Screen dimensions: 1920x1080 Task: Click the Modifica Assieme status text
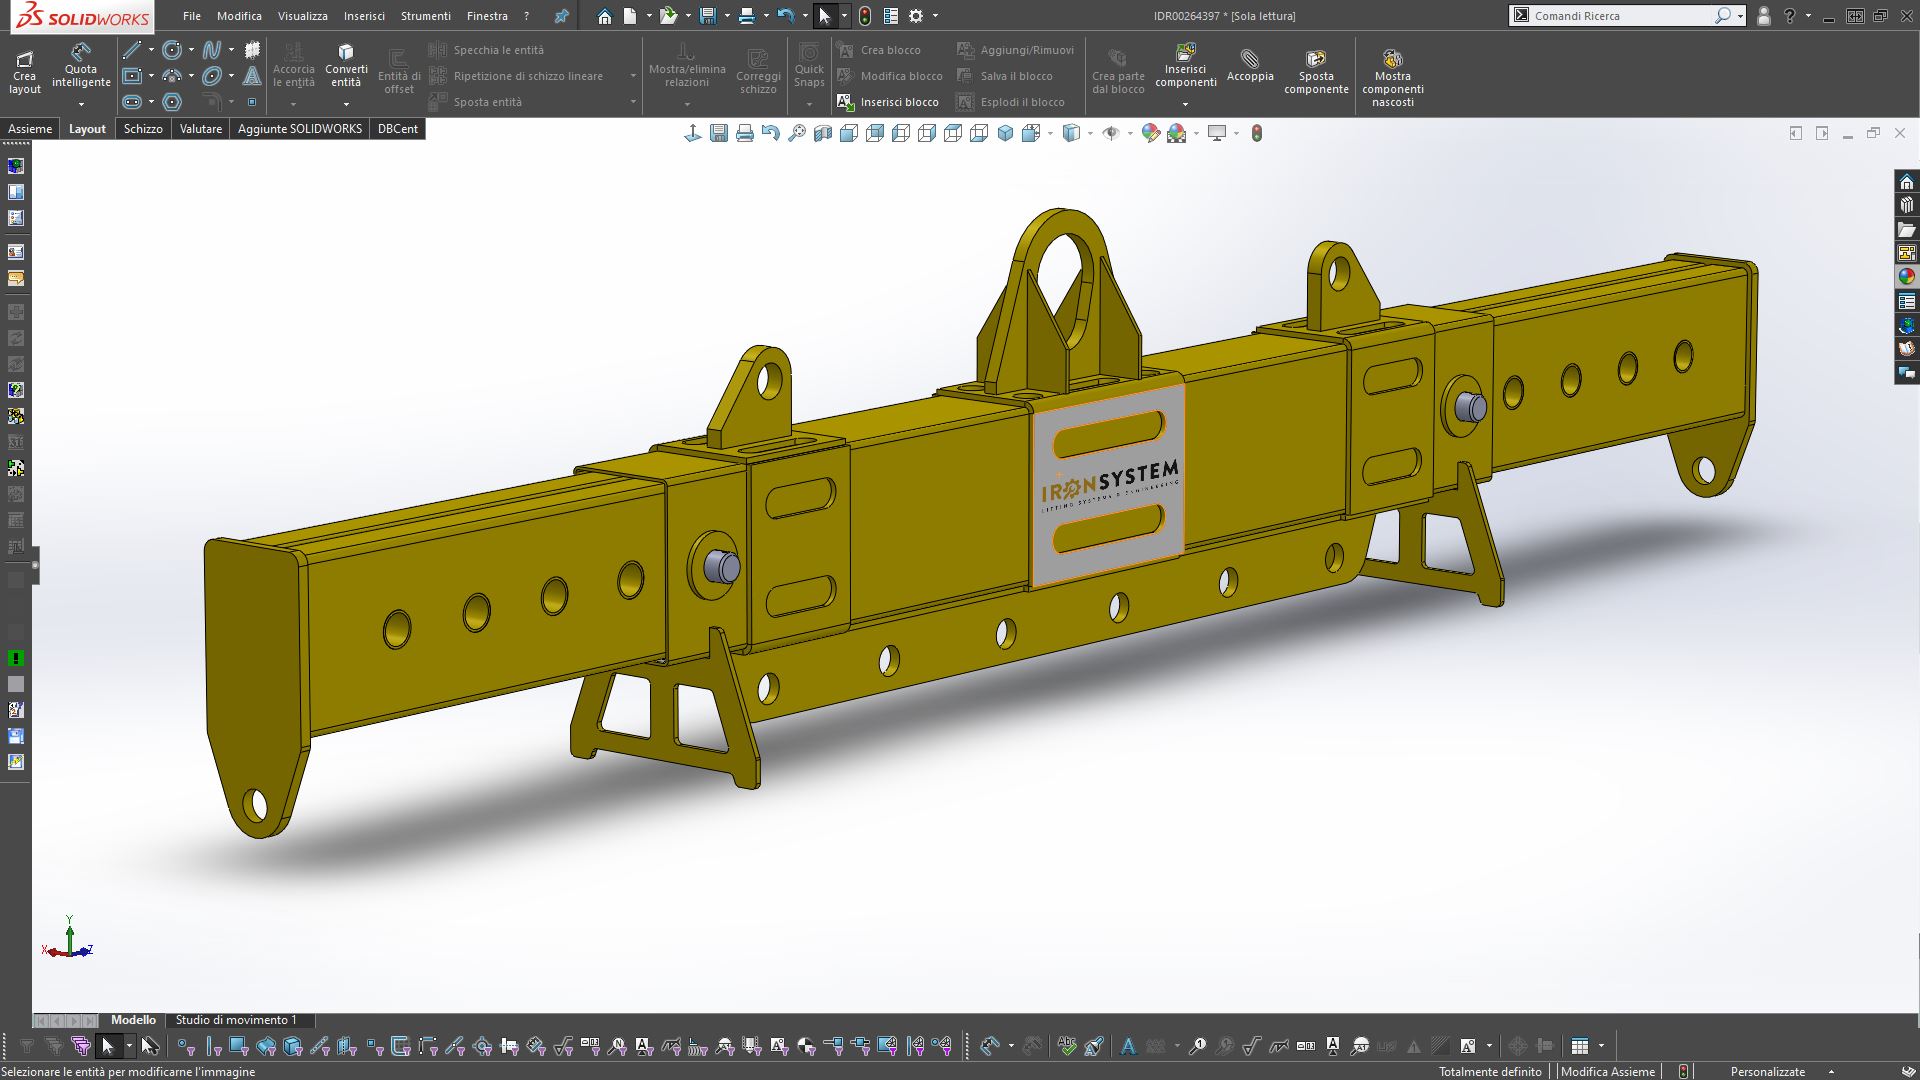pos(1607,1072)
